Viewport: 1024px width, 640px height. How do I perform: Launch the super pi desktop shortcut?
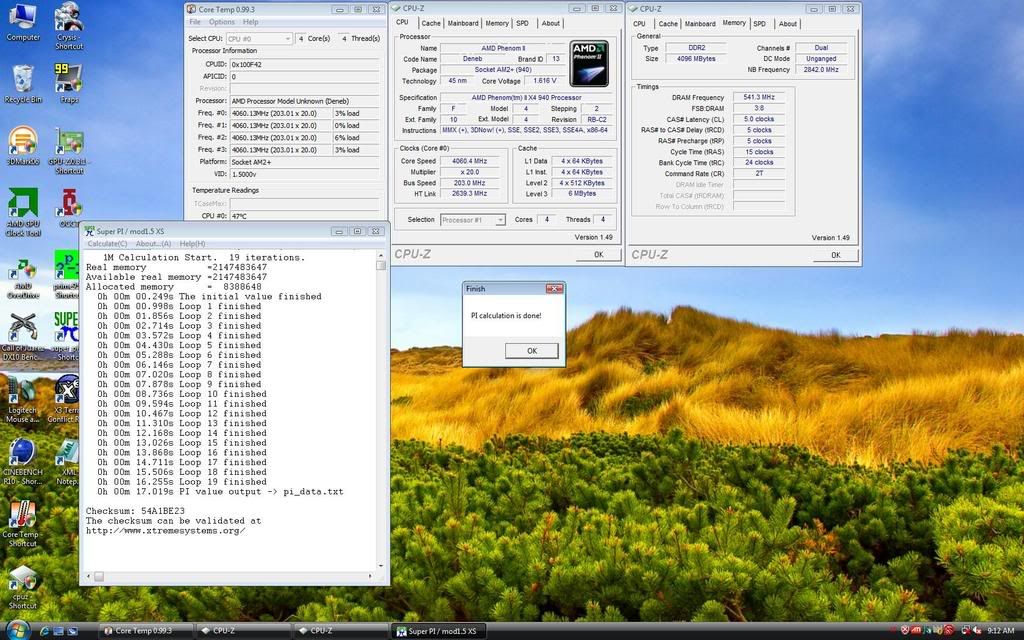pyautogui.click(x=67, y=336)
